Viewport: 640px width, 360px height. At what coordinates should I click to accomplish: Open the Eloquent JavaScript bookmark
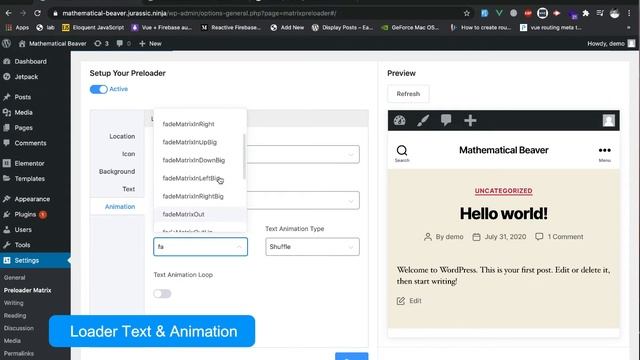click(x=93, y=27)
